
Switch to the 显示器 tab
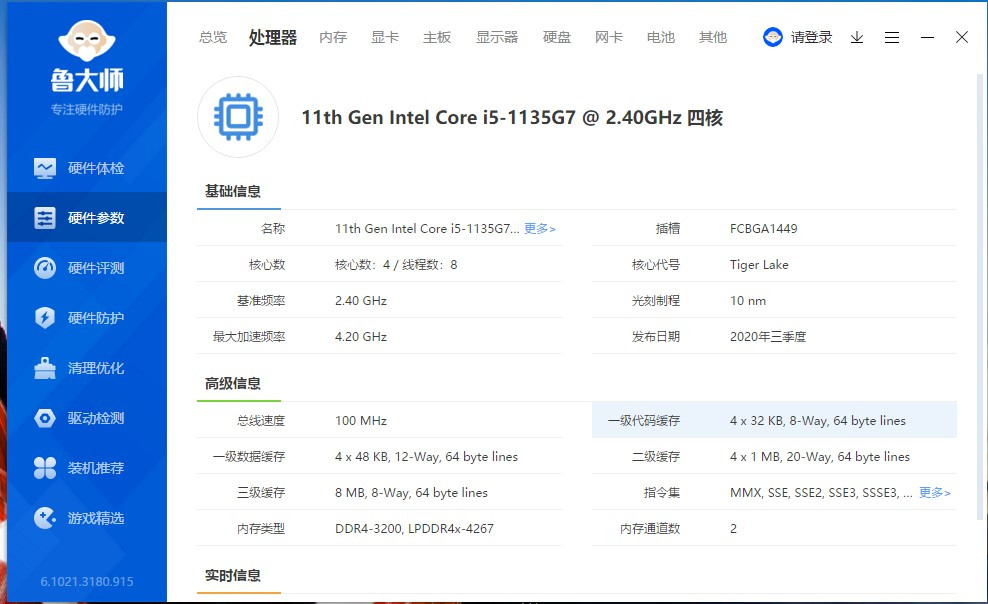(497, 37)
